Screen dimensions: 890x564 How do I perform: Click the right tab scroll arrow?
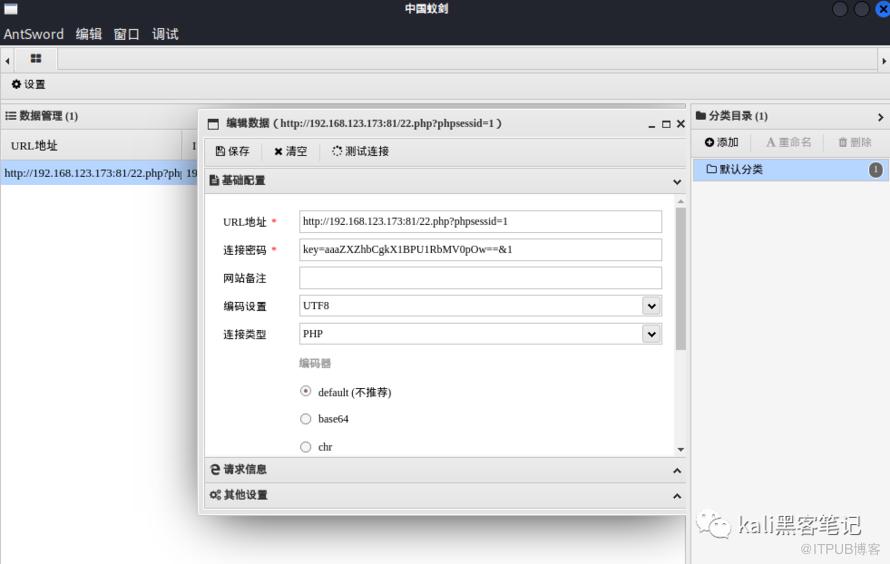click(x=884, y=60)
